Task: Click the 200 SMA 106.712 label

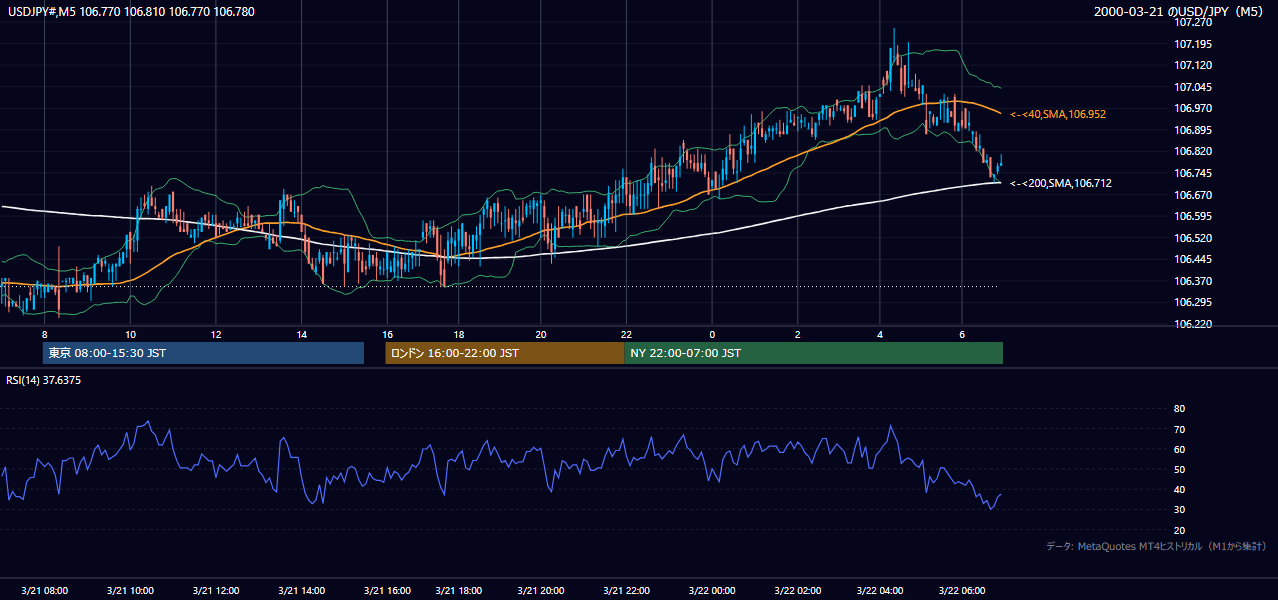Action: (x=1060, y=183)
